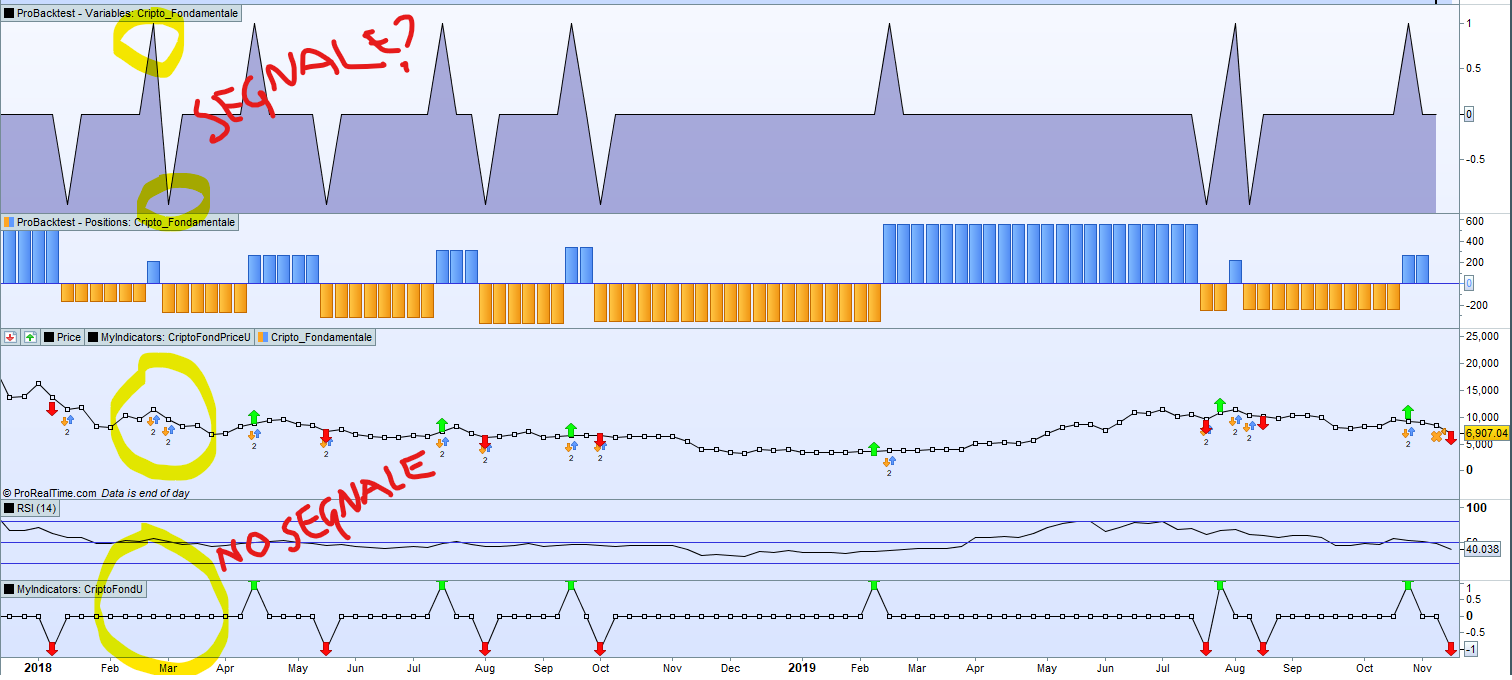Select the red sell arrow at October 2018 on the price chart
Viewport: 1512px width, 680px height.
[600, 441]
